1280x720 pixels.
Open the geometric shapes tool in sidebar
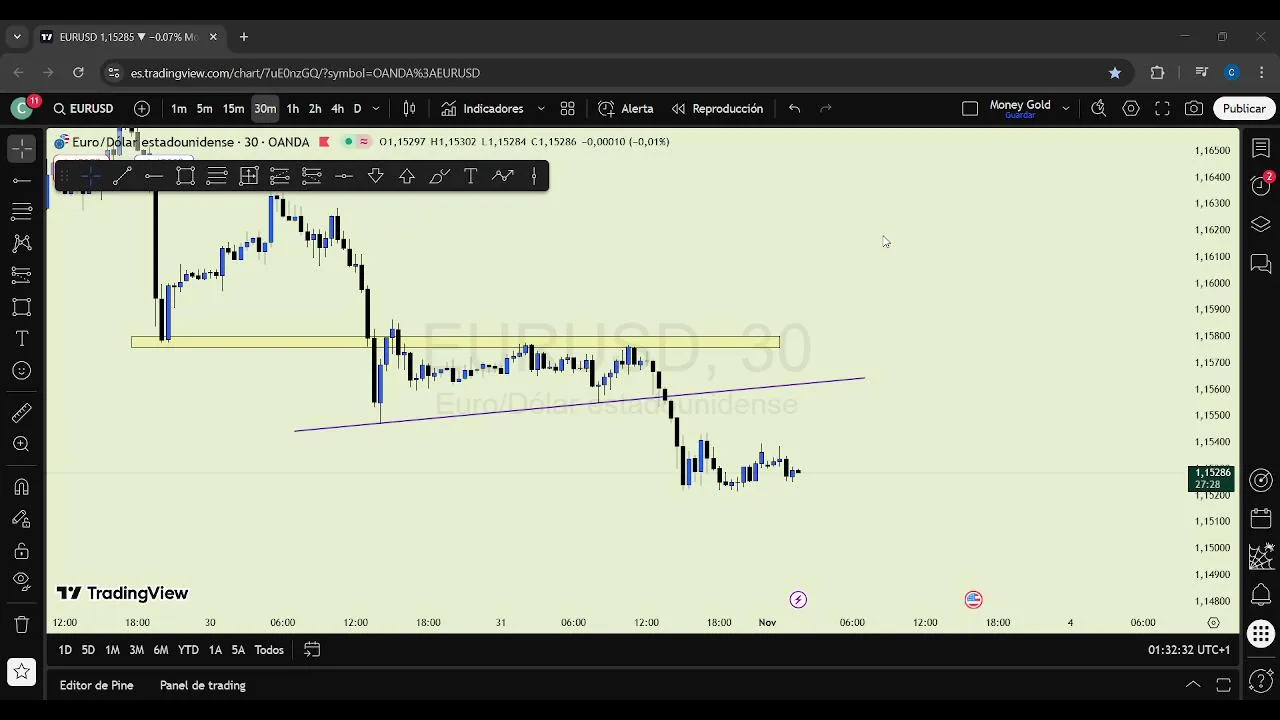(21, 307)
